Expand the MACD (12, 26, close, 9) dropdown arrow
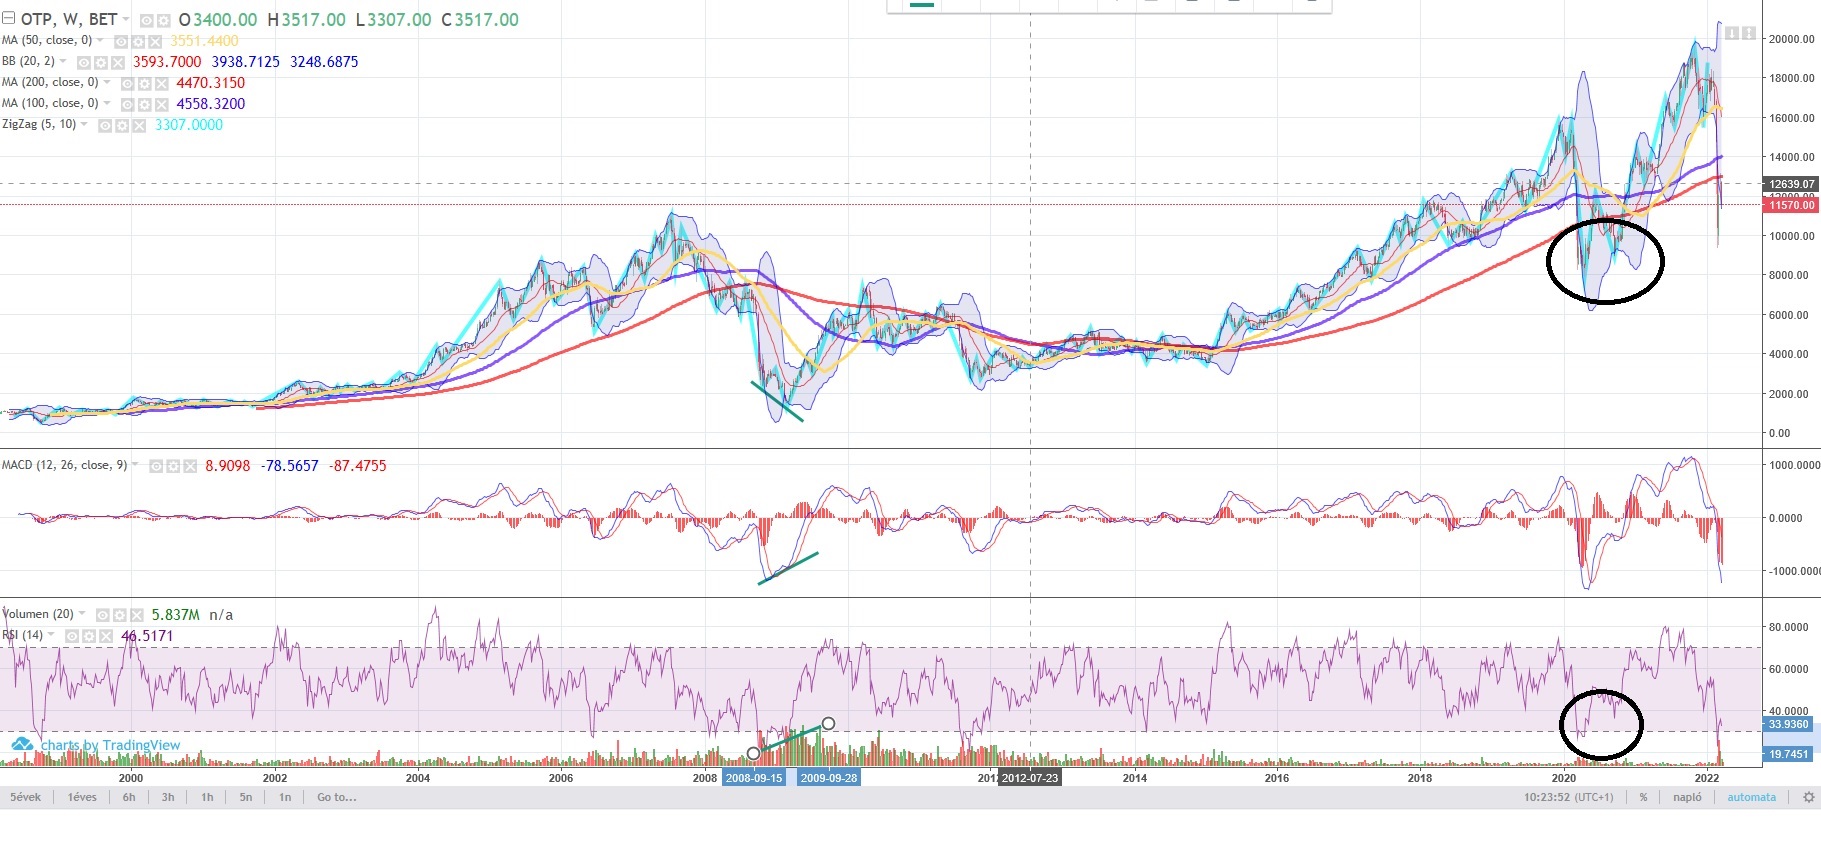 (136, 466)
